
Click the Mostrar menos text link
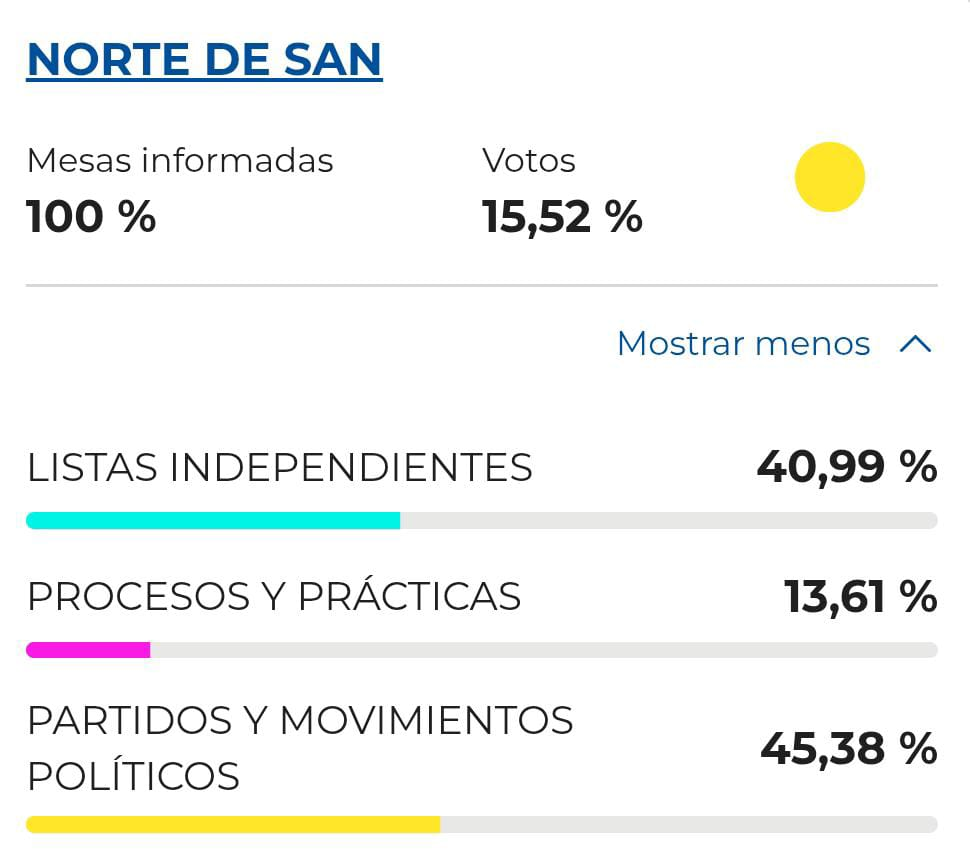[743, 344]
